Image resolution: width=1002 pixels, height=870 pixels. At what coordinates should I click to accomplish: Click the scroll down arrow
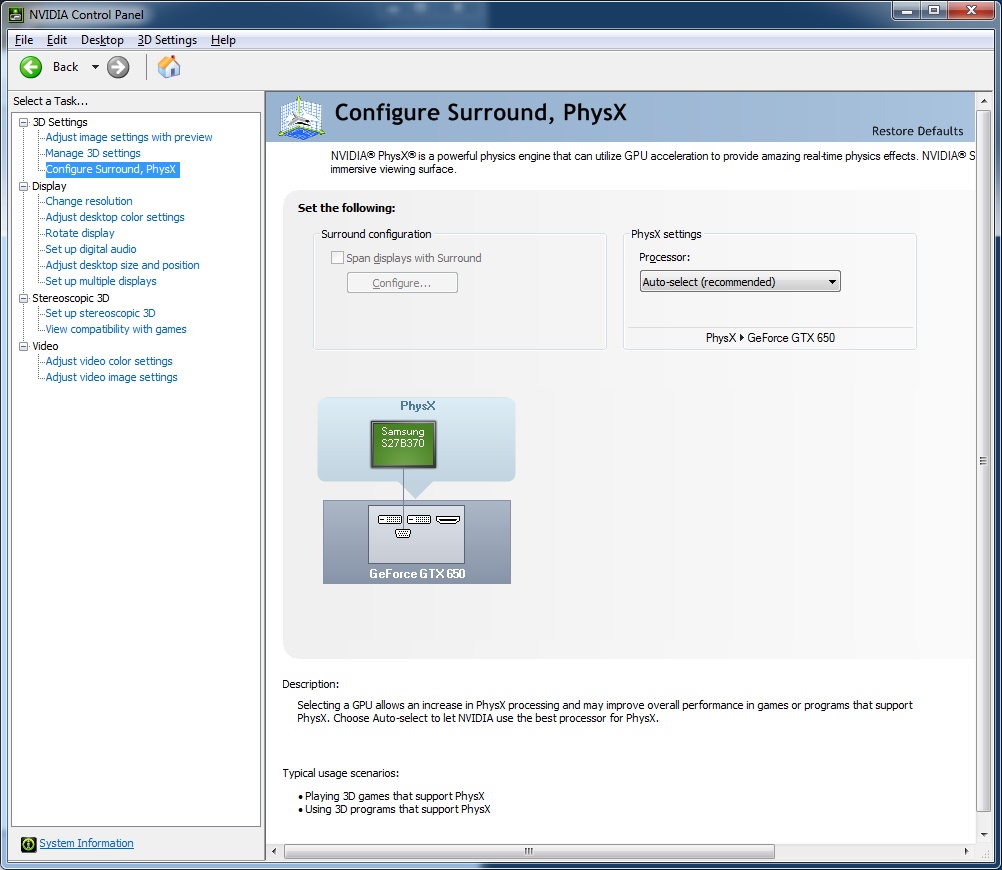click(983, 834)
